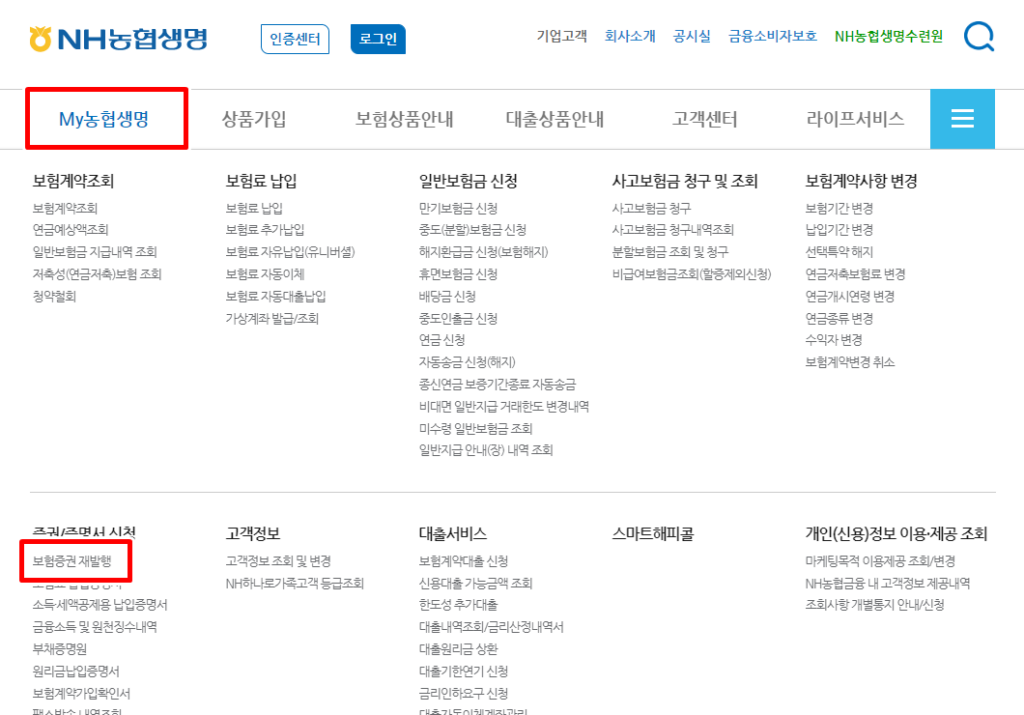Image resolution: width=1024 pixels, height=715 pixels.
Task: Open 공시실 link
Action: tap(692, 36)
